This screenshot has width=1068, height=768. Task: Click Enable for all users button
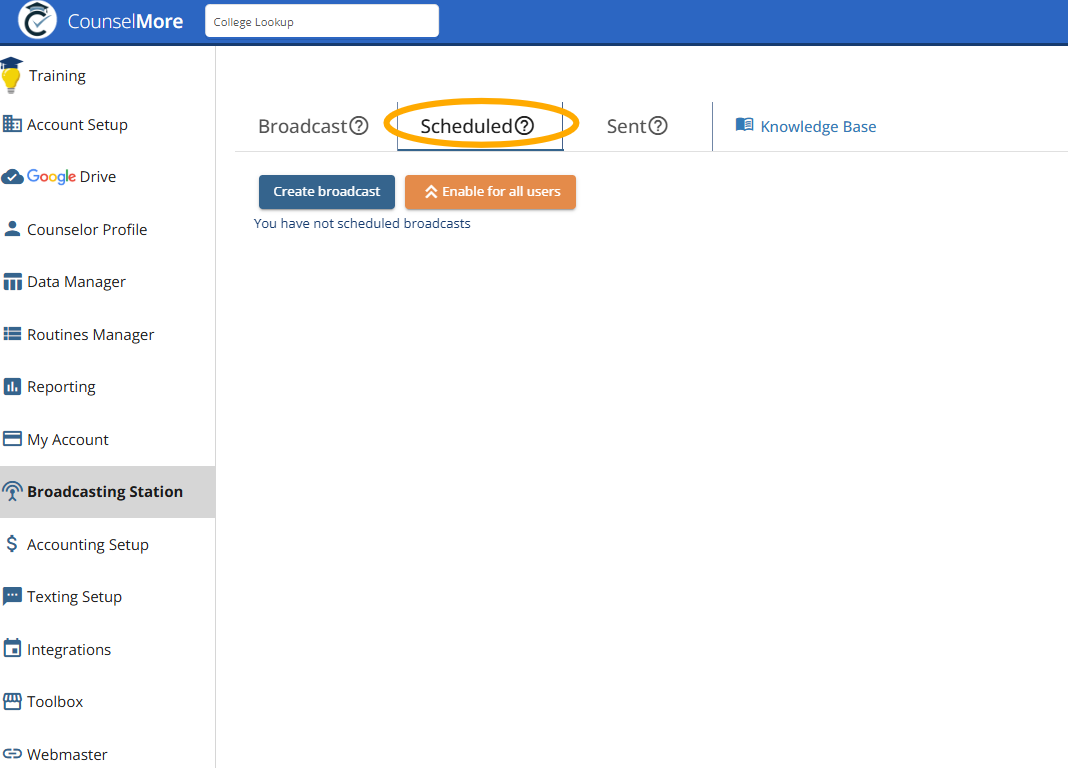(x=490, y=192)
